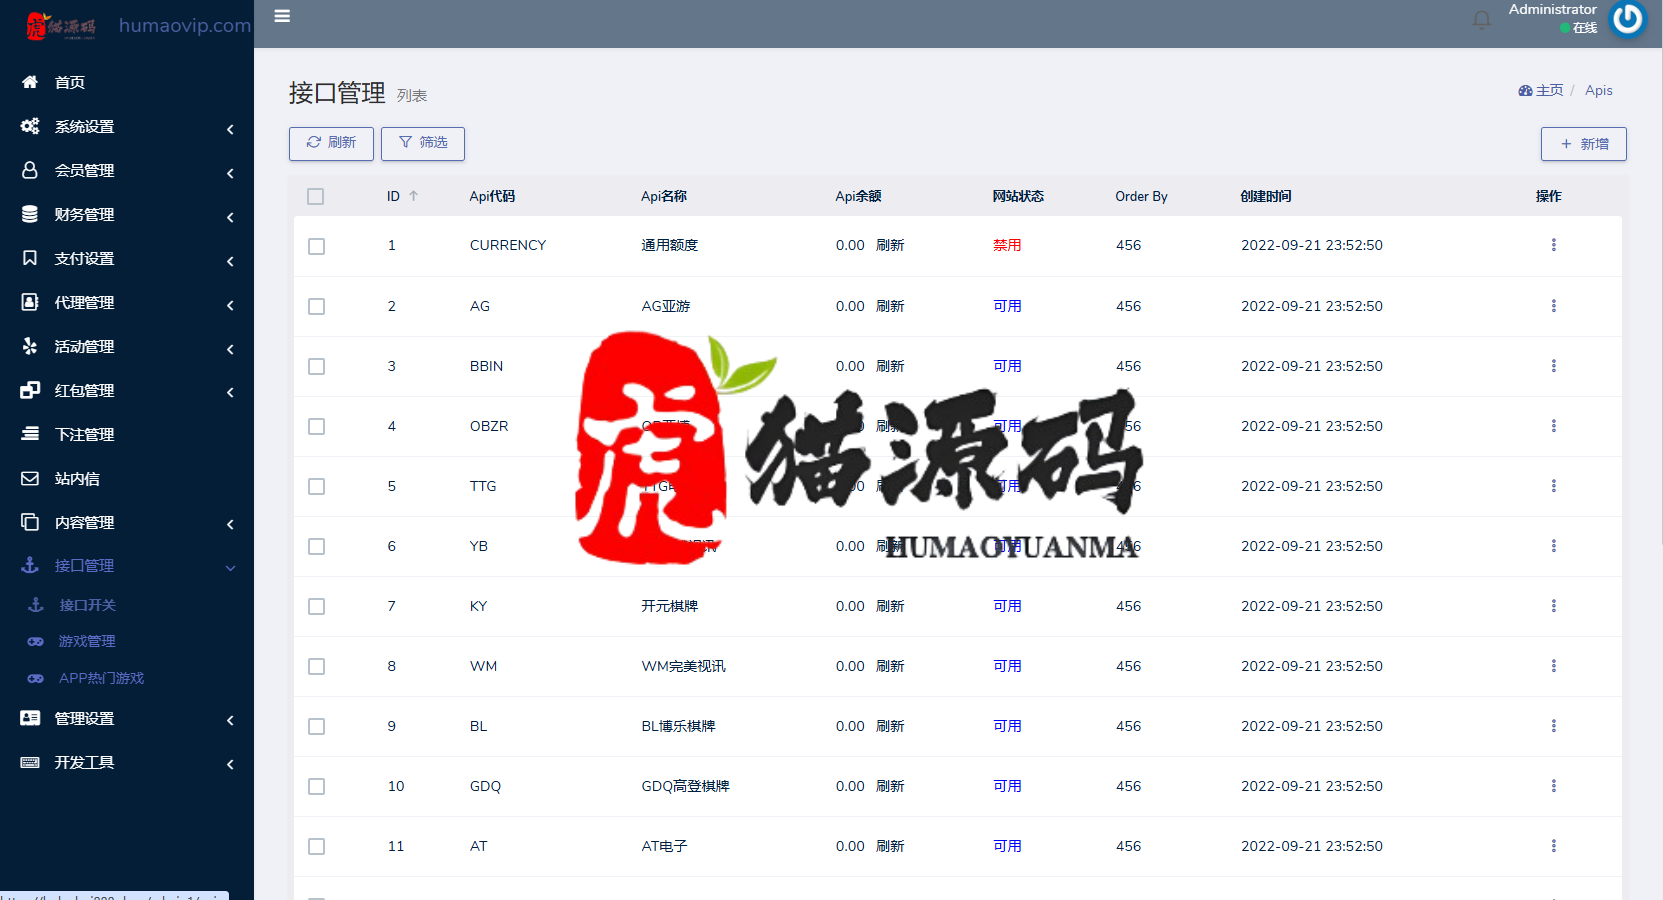The height and width of the screenshot is (900, 1663).
Task: Open actions menu for WM row
Action: pyautogui.click(x=1553, y=666)
